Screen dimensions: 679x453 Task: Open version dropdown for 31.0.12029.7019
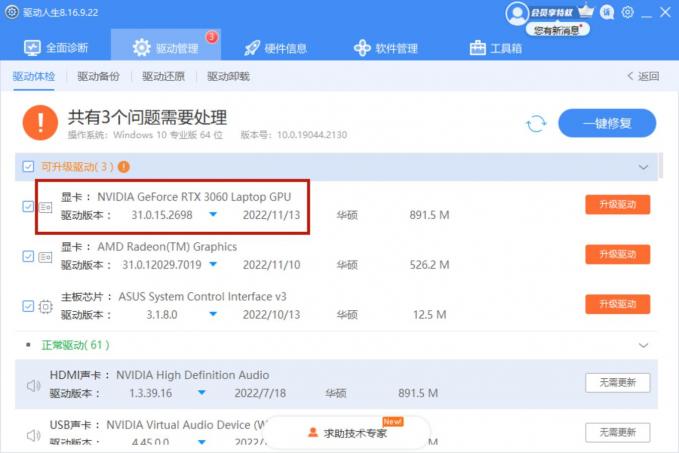coord(213,264)
